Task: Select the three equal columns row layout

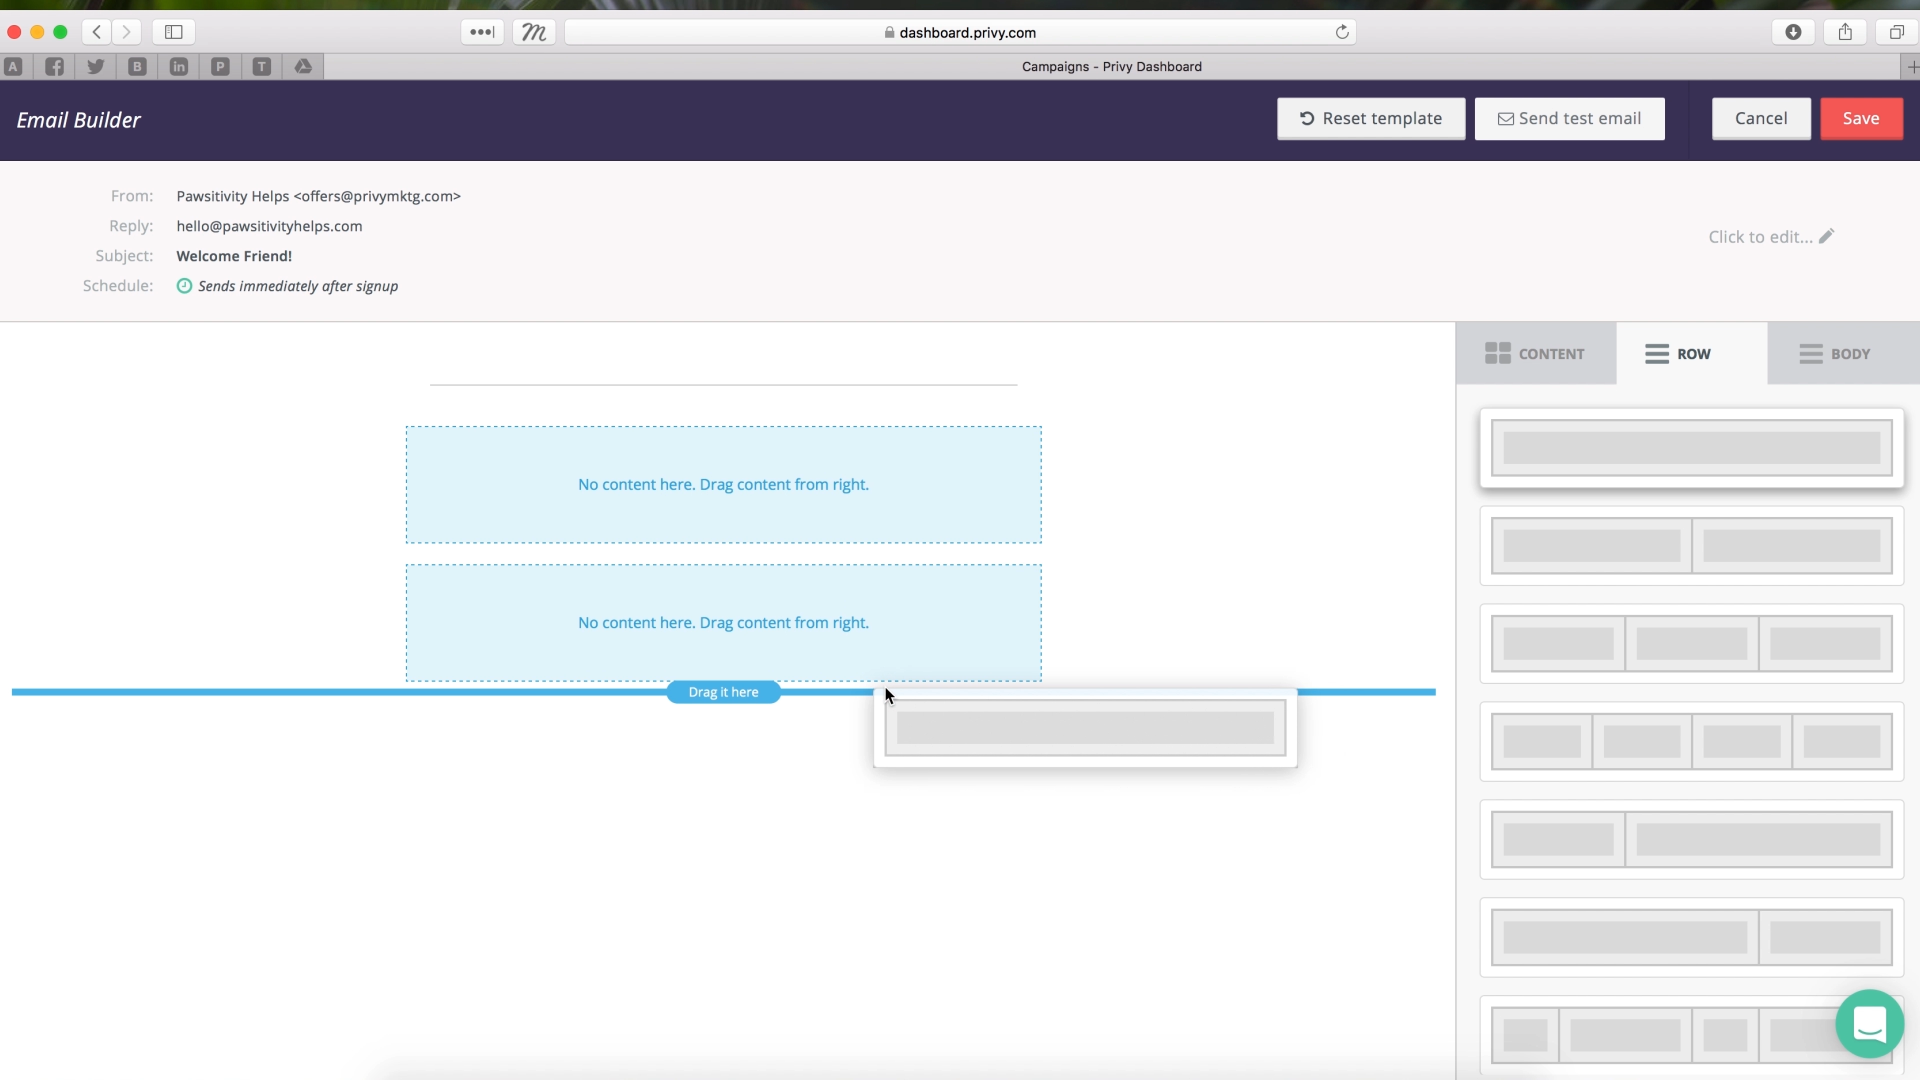Action: tap(1691, 644)
